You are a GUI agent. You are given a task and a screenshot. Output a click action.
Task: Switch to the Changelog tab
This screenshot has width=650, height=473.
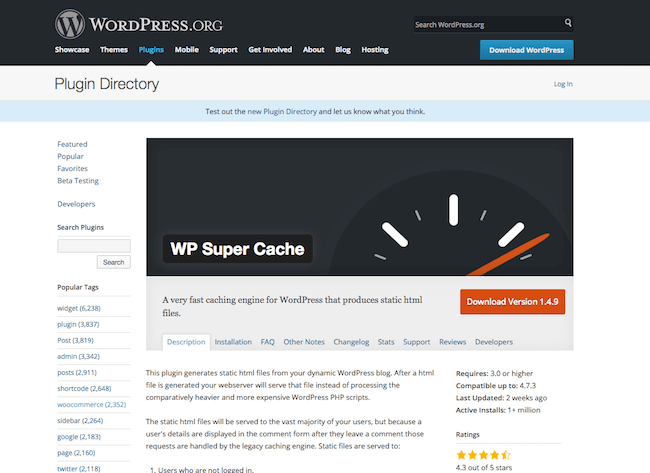[351, 342]
